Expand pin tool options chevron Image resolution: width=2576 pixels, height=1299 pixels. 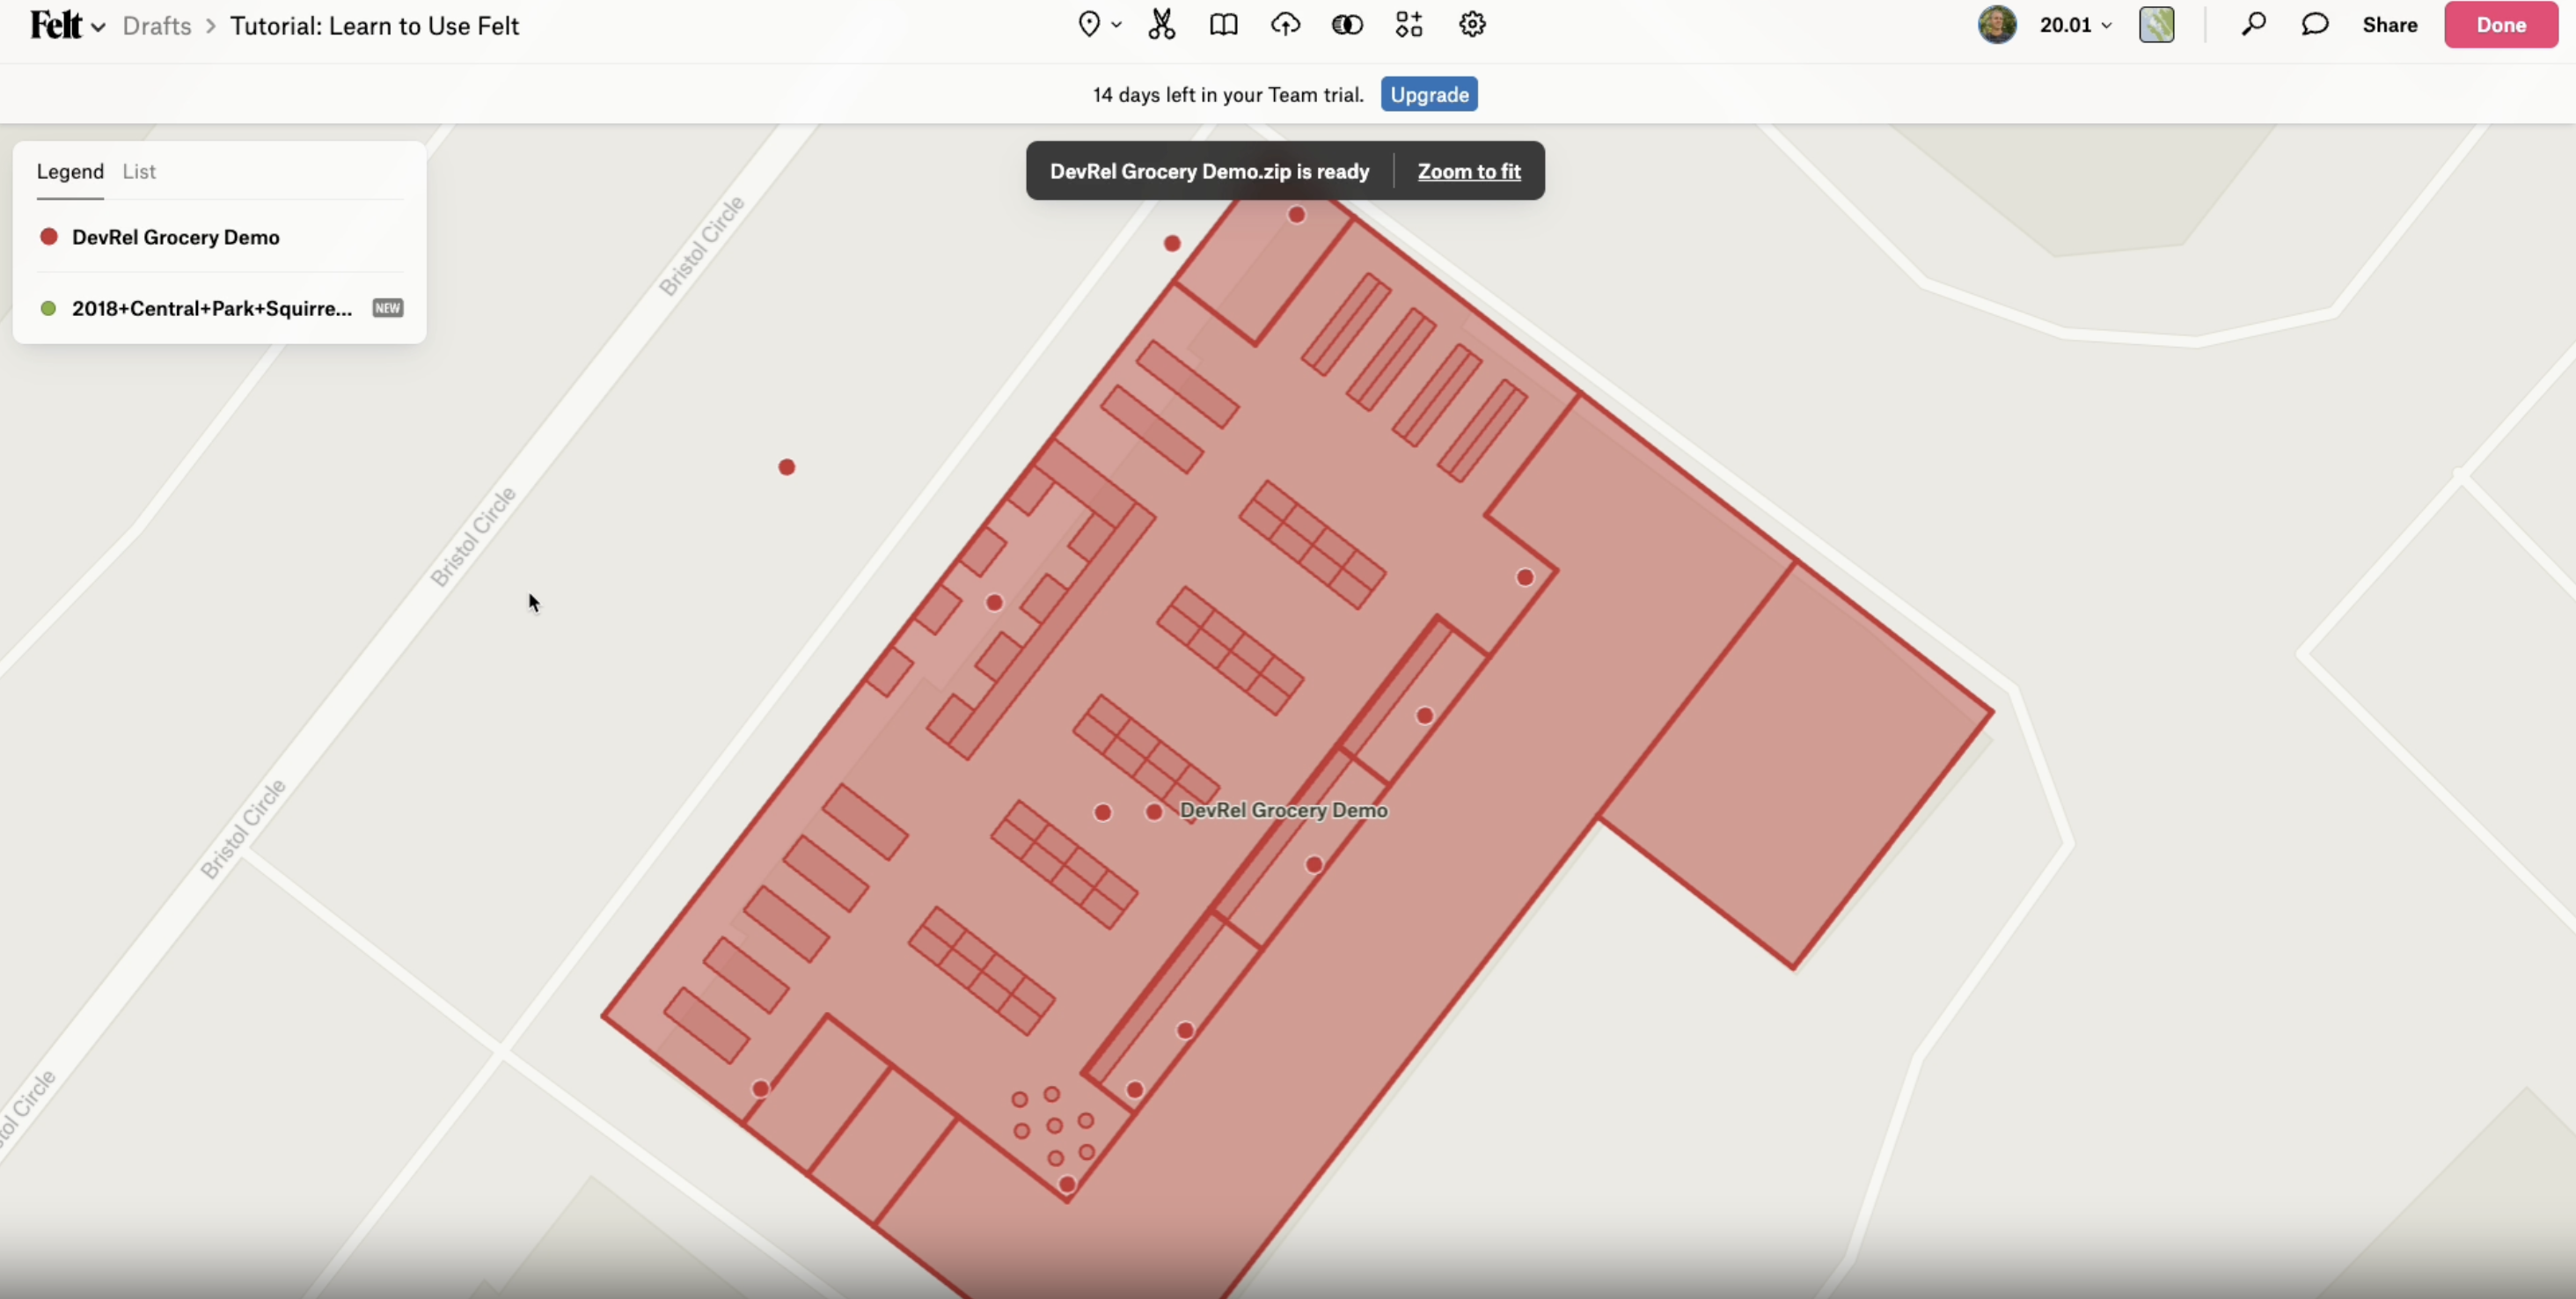(x=1116, y=25)
